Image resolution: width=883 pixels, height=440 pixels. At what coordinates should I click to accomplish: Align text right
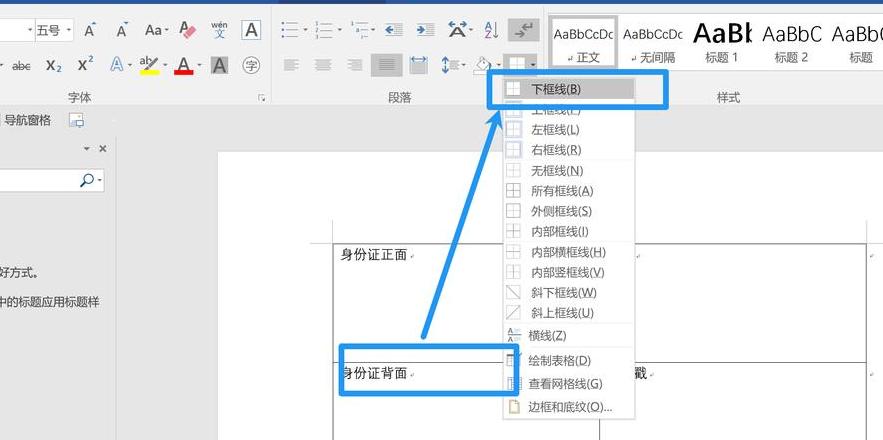(x=354, y=65)
